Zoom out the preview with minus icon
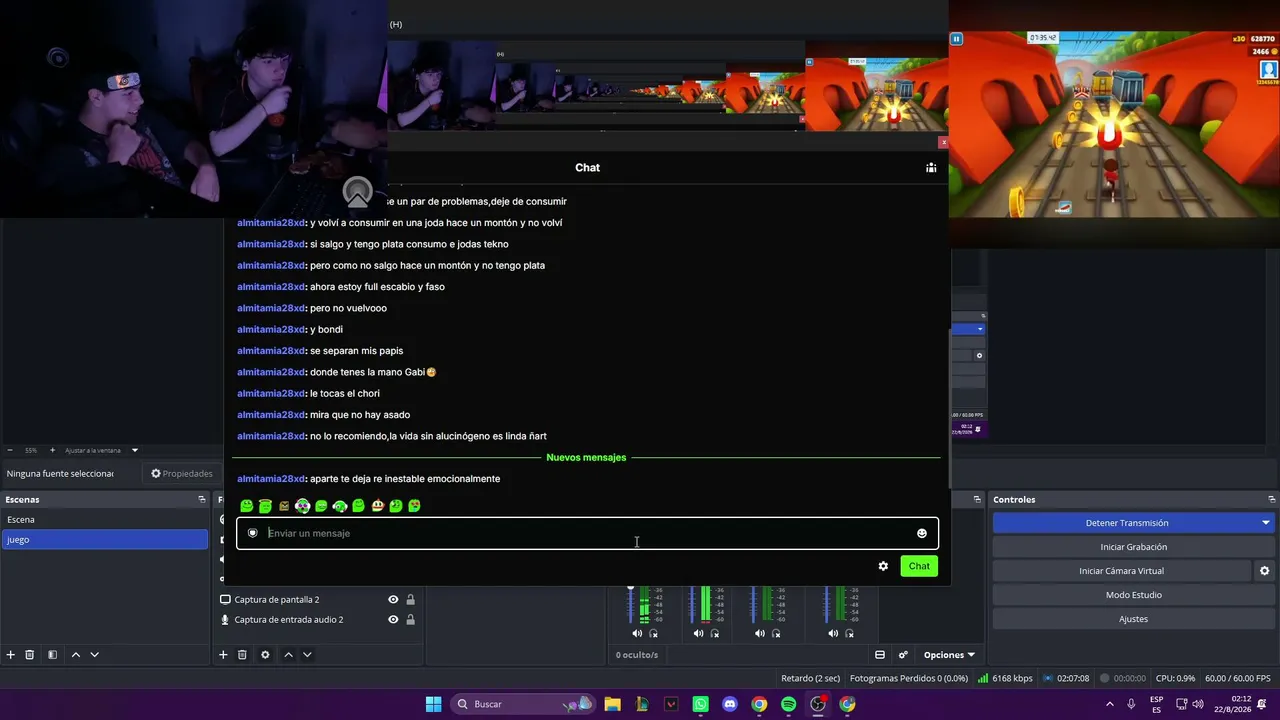The height and width of the screenshot is (720, 1280). coord(10,450)
